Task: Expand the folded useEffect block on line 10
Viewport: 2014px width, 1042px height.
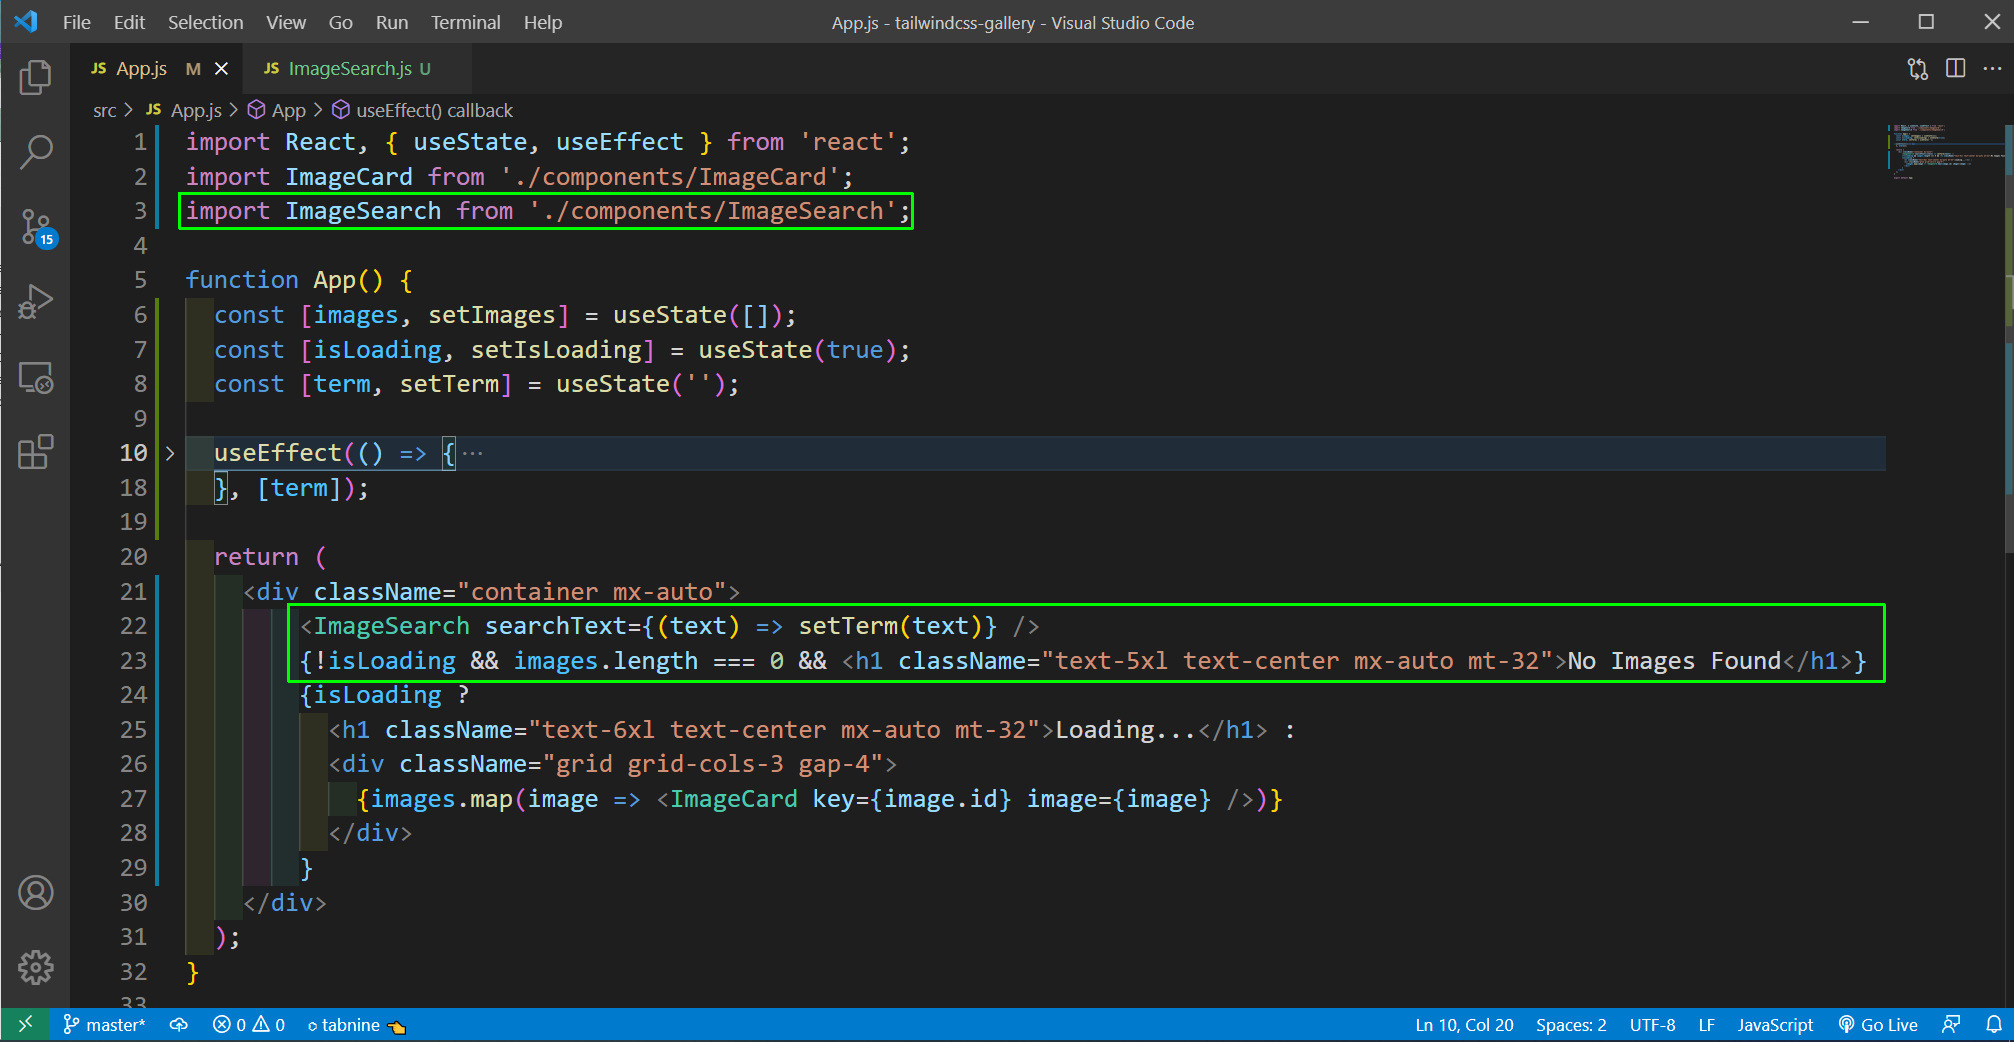Action: (170, 453)
